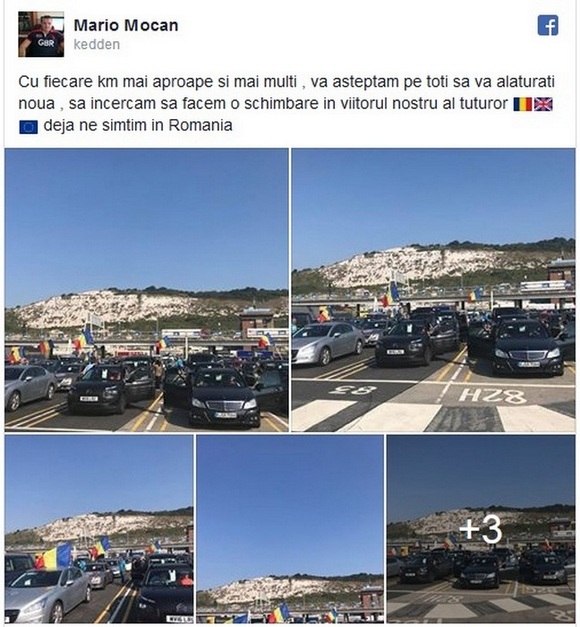580x627 pixels.
Task: Open bottom-left photo with silver car
Action: click(99, 529)
